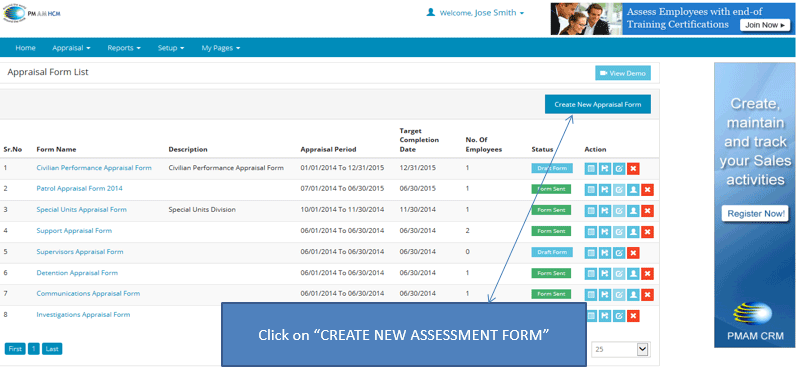Click the copy-form icon for Communications Appraisal Form

605,295
